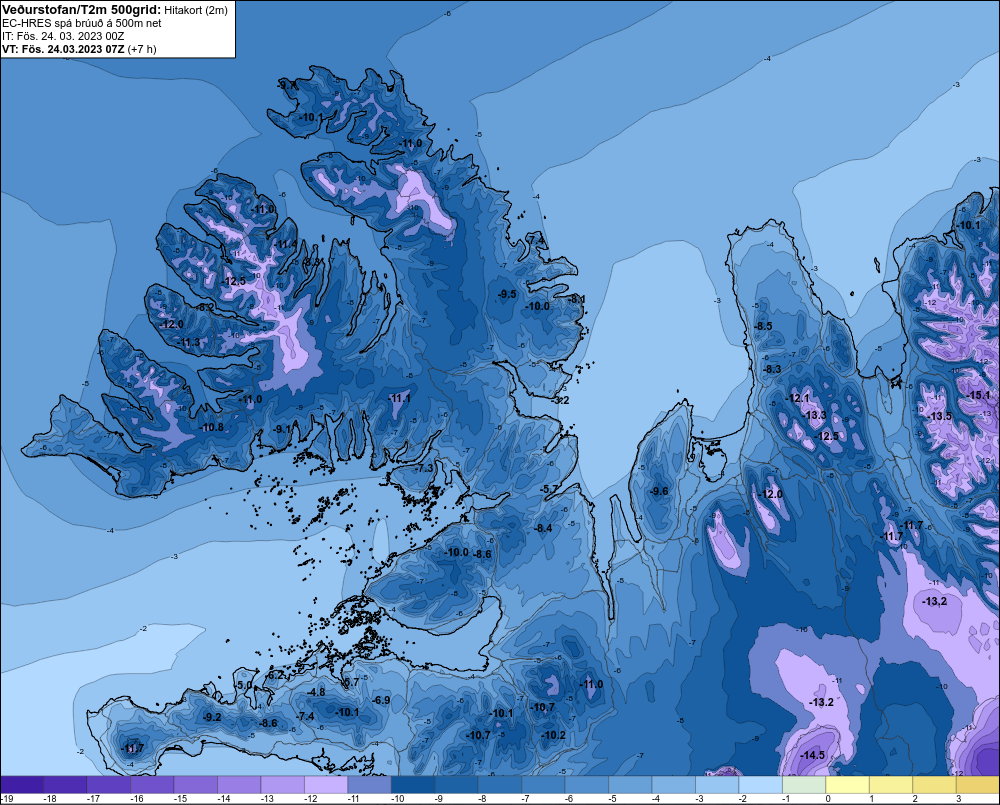Click the '-9.1' temperature value

tap(283, 429)
